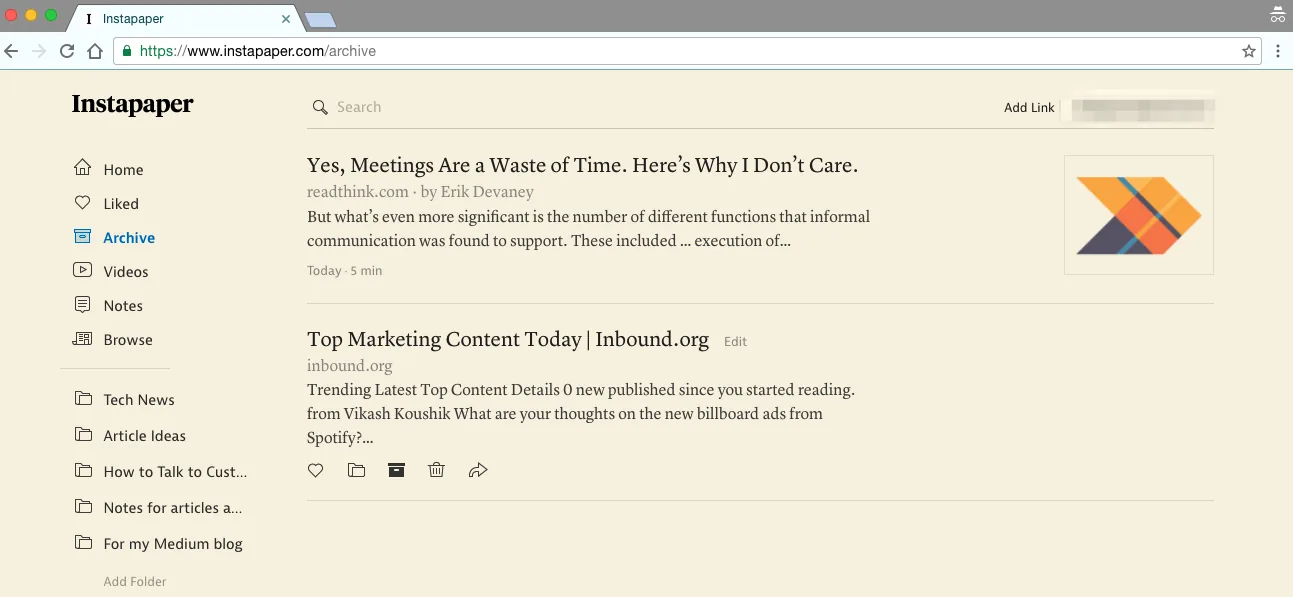Image resolution: width=1293 pixels, height=597 pixels.
Task: Click Edit next to Inbound.org title
Action: [735, 342]
